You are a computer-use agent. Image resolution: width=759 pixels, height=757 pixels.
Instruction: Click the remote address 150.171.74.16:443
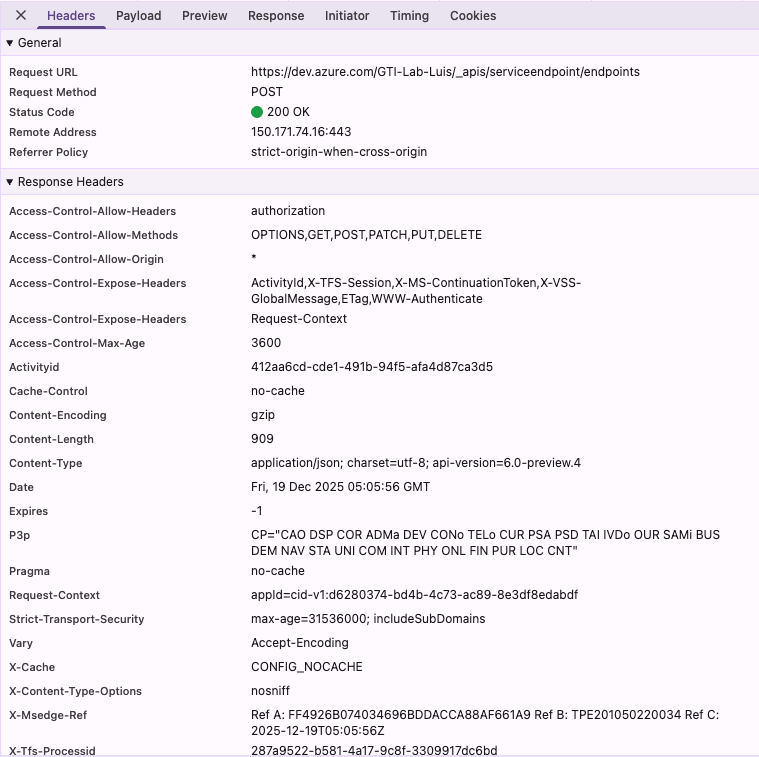[301, 132]
